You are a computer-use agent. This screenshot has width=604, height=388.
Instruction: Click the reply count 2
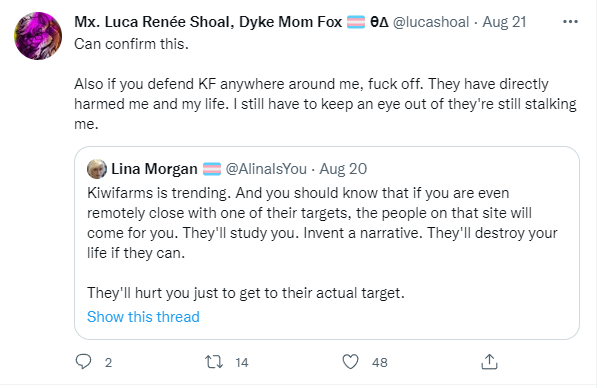click(108, 363)
